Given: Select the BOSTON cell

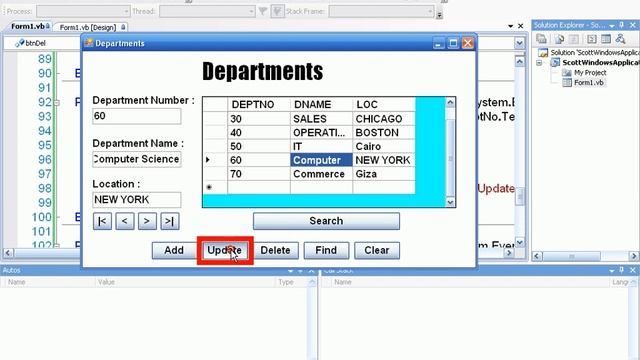Looking at the screenshot, I should (384, 133).
